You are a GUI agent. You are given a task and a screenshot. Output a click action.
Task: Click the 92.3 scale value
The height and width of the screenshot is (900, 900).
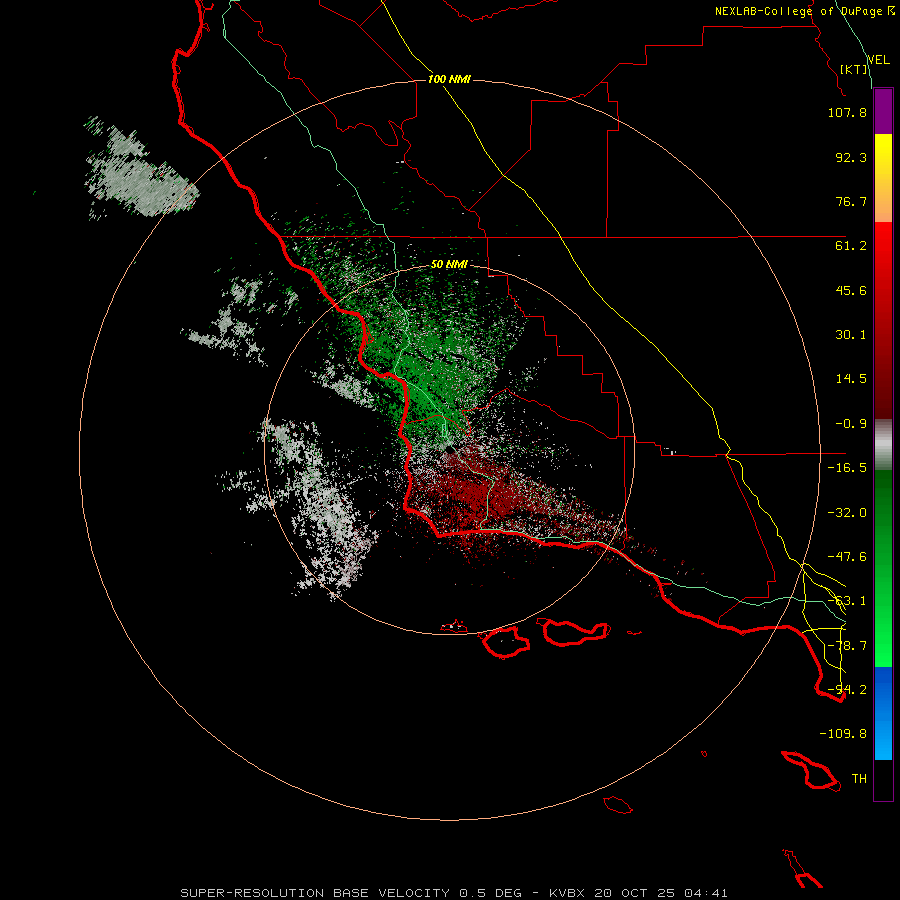[x=851, y=157]
